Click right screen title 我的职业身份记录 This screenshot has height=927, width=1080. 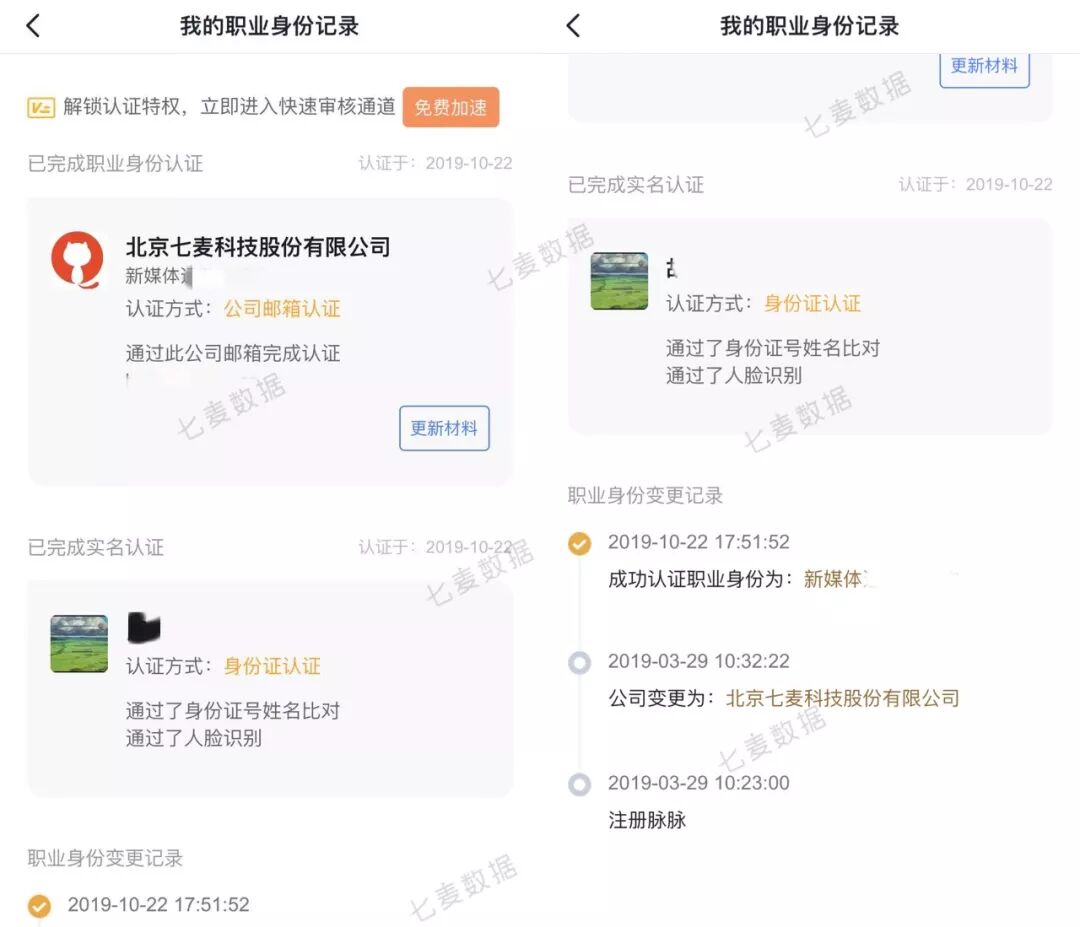(x=809, y=26)
